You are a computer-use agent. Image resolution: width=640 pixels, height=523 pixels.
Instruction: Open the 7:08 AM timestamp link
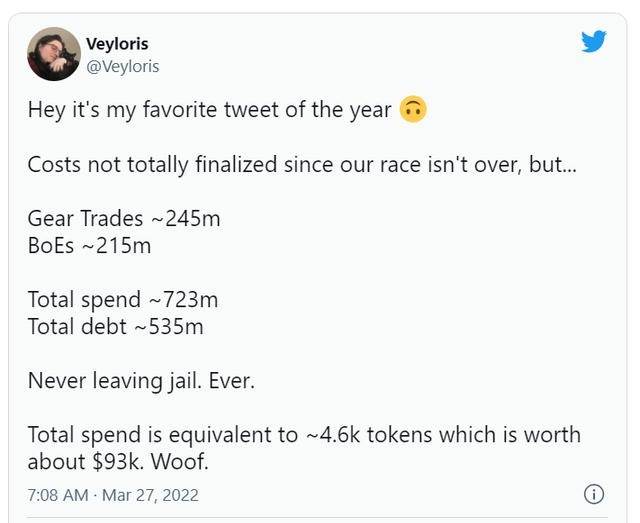pos(58,495)
